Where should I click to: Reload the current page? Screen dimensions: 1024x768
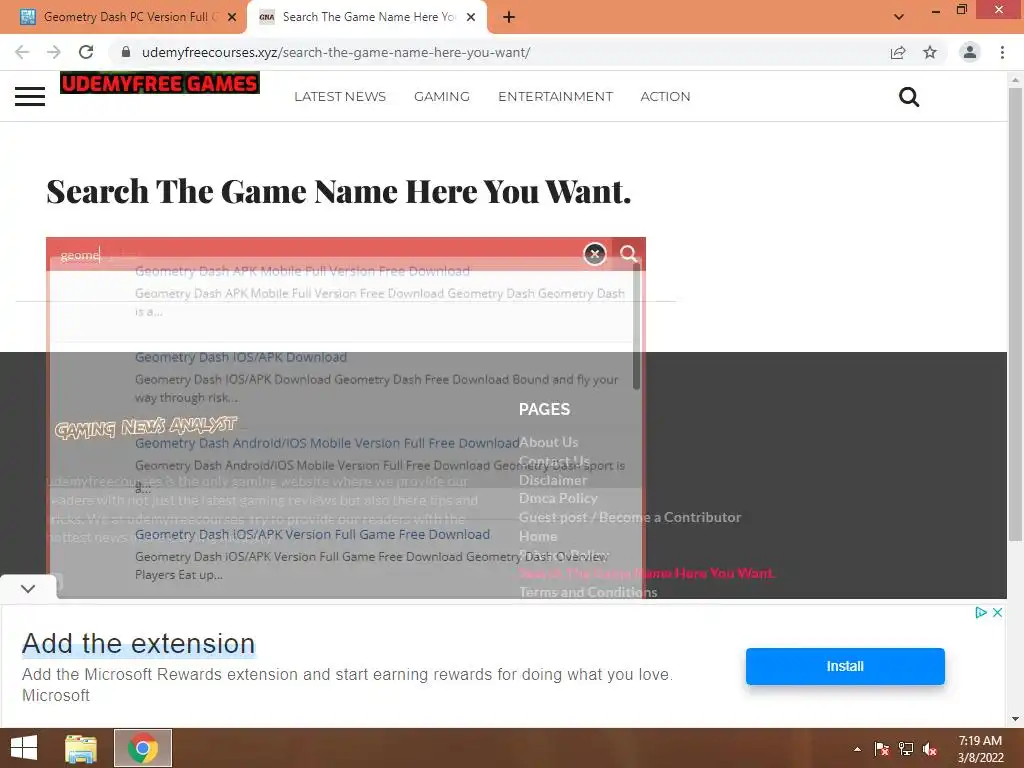[86, 52]
